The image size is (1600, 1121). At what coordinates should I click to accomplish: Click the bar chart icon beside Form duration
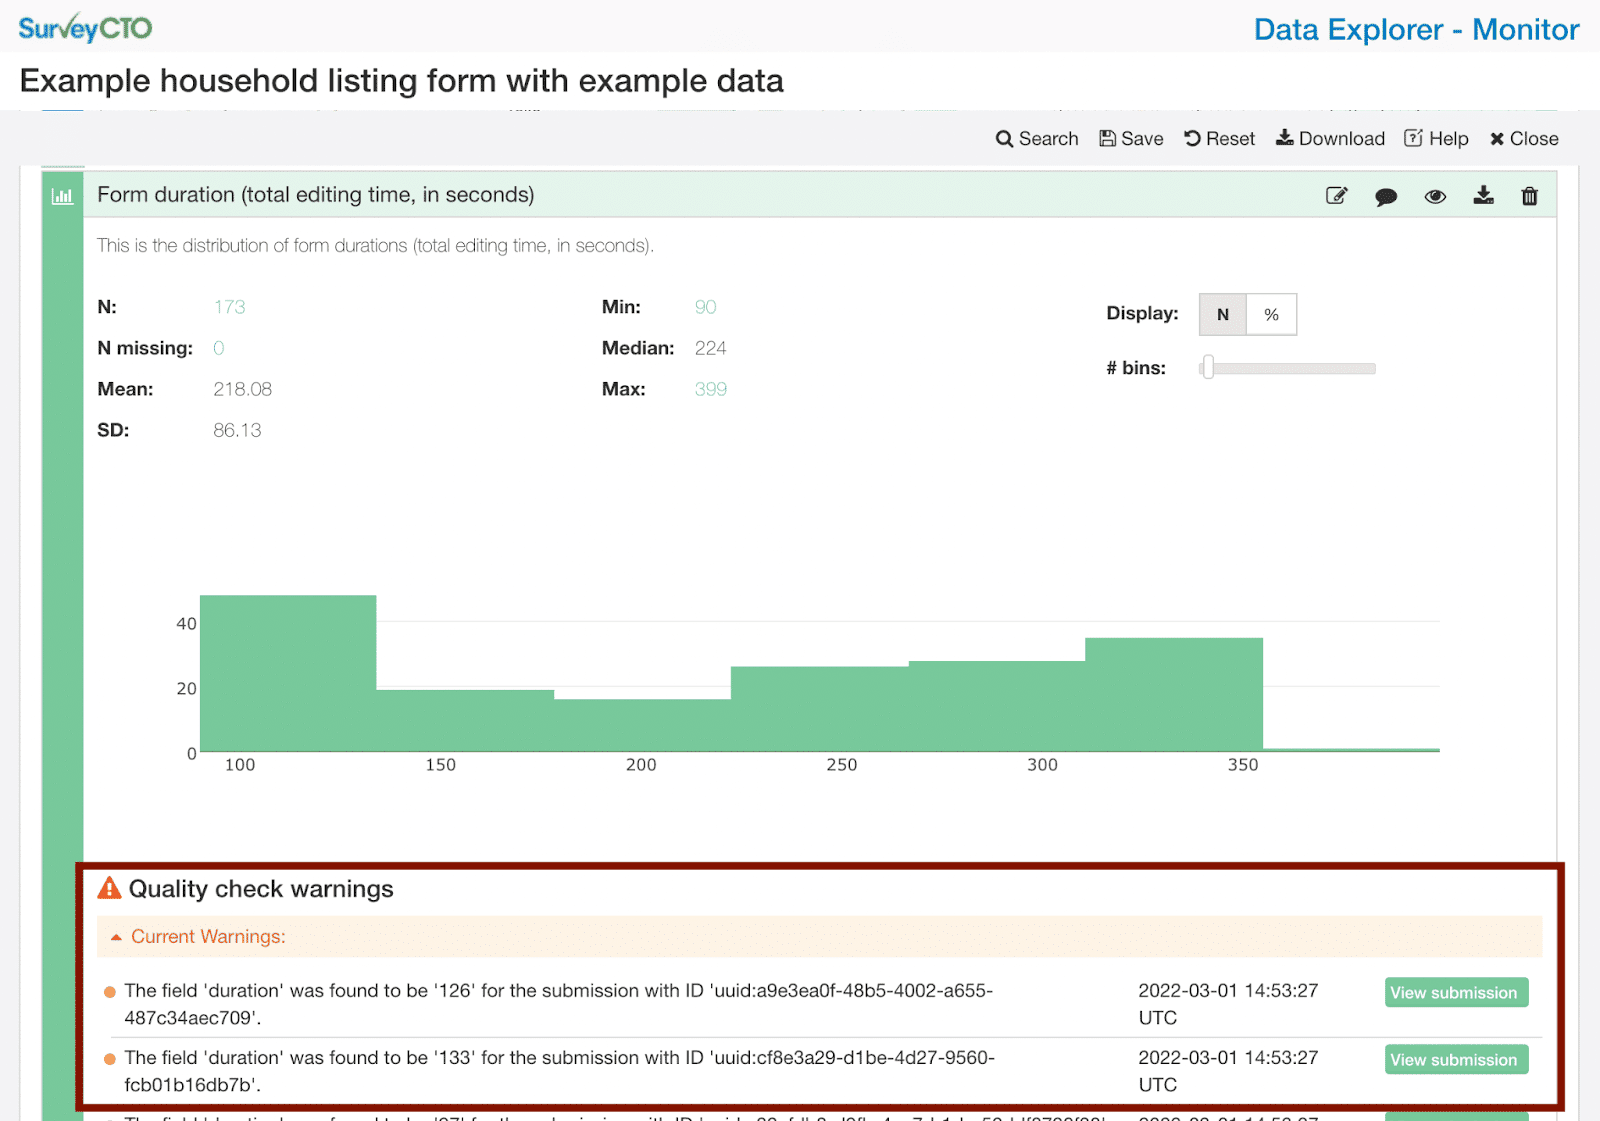pyautogui.click(x=62, y=196)
